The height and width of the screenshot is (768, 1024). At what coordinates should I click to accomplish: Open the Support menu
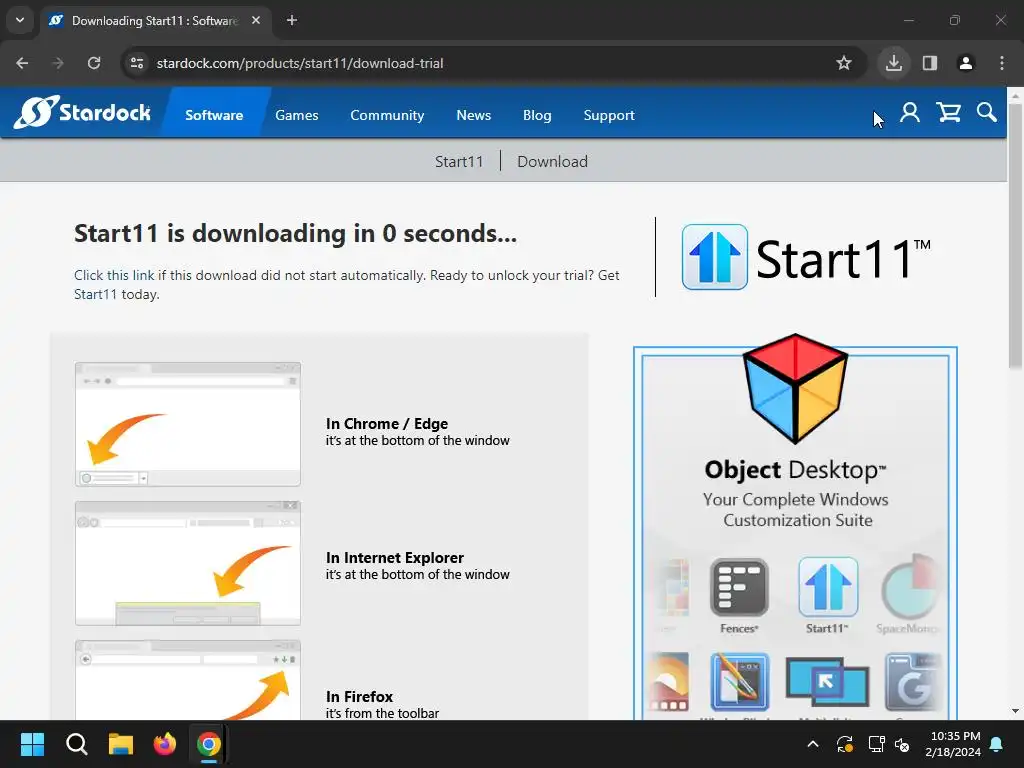pyautogui.click(x=609, y=115)
